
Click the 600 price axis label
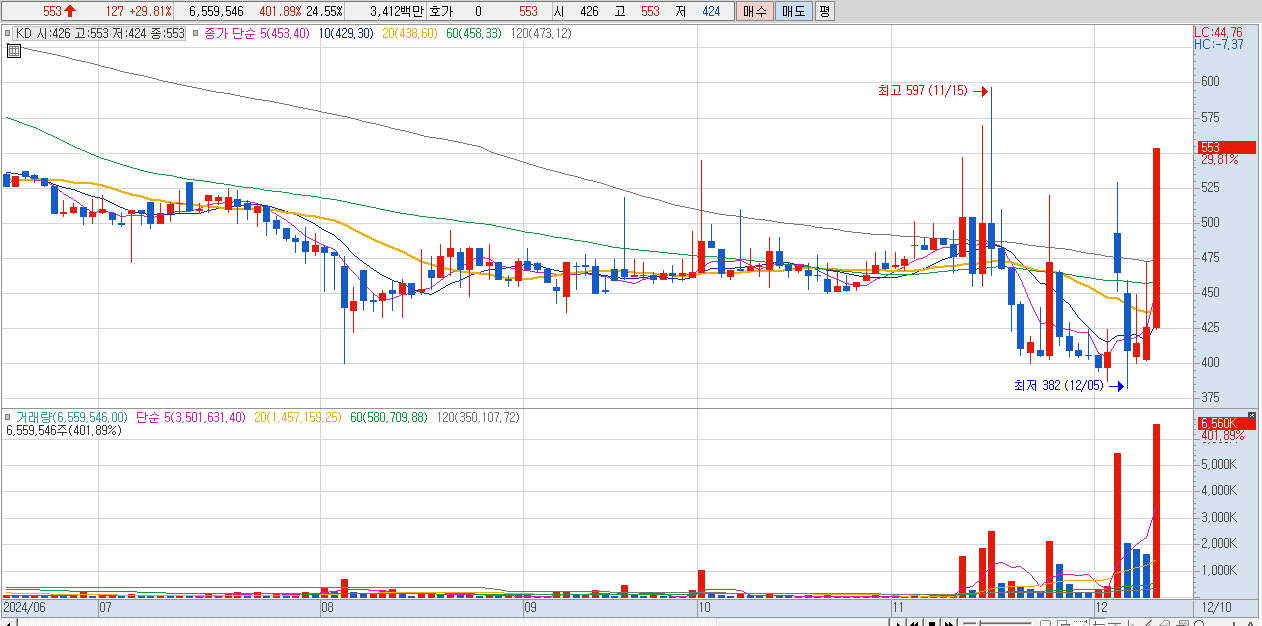[1210, 81]
